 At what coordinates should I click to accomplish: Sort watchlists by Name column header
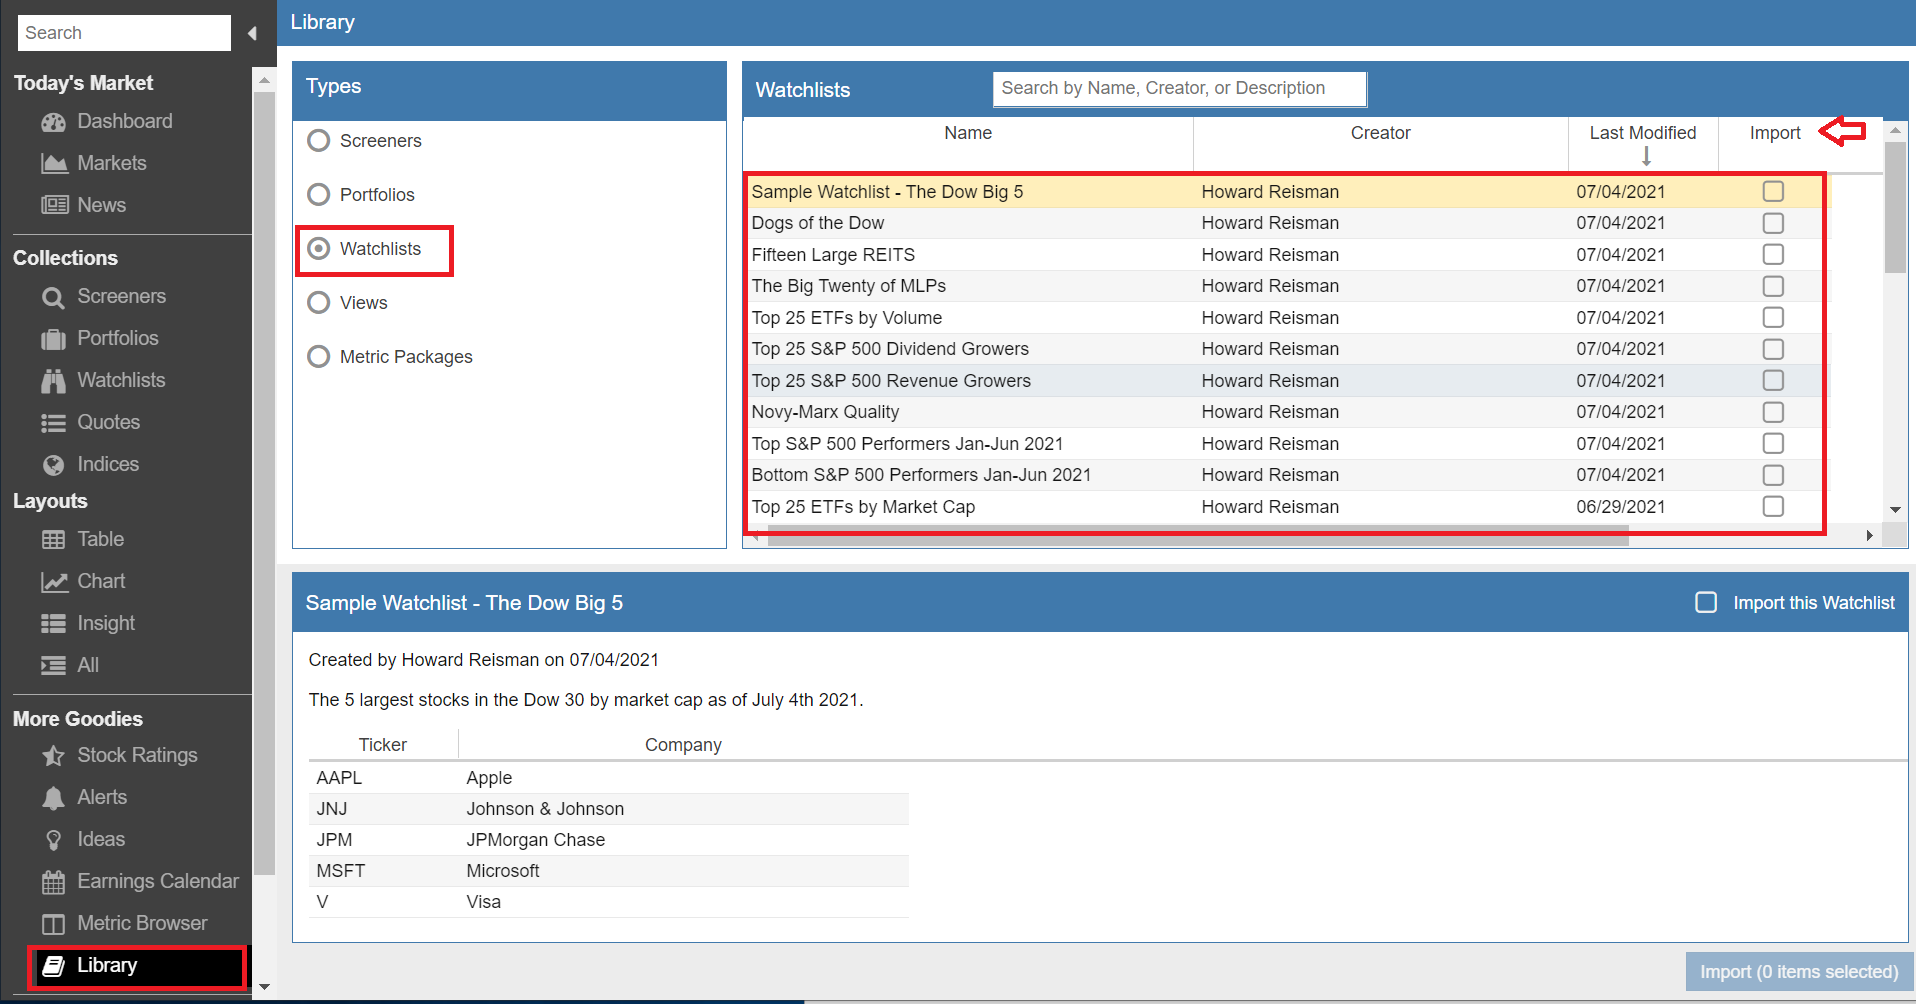968,133
